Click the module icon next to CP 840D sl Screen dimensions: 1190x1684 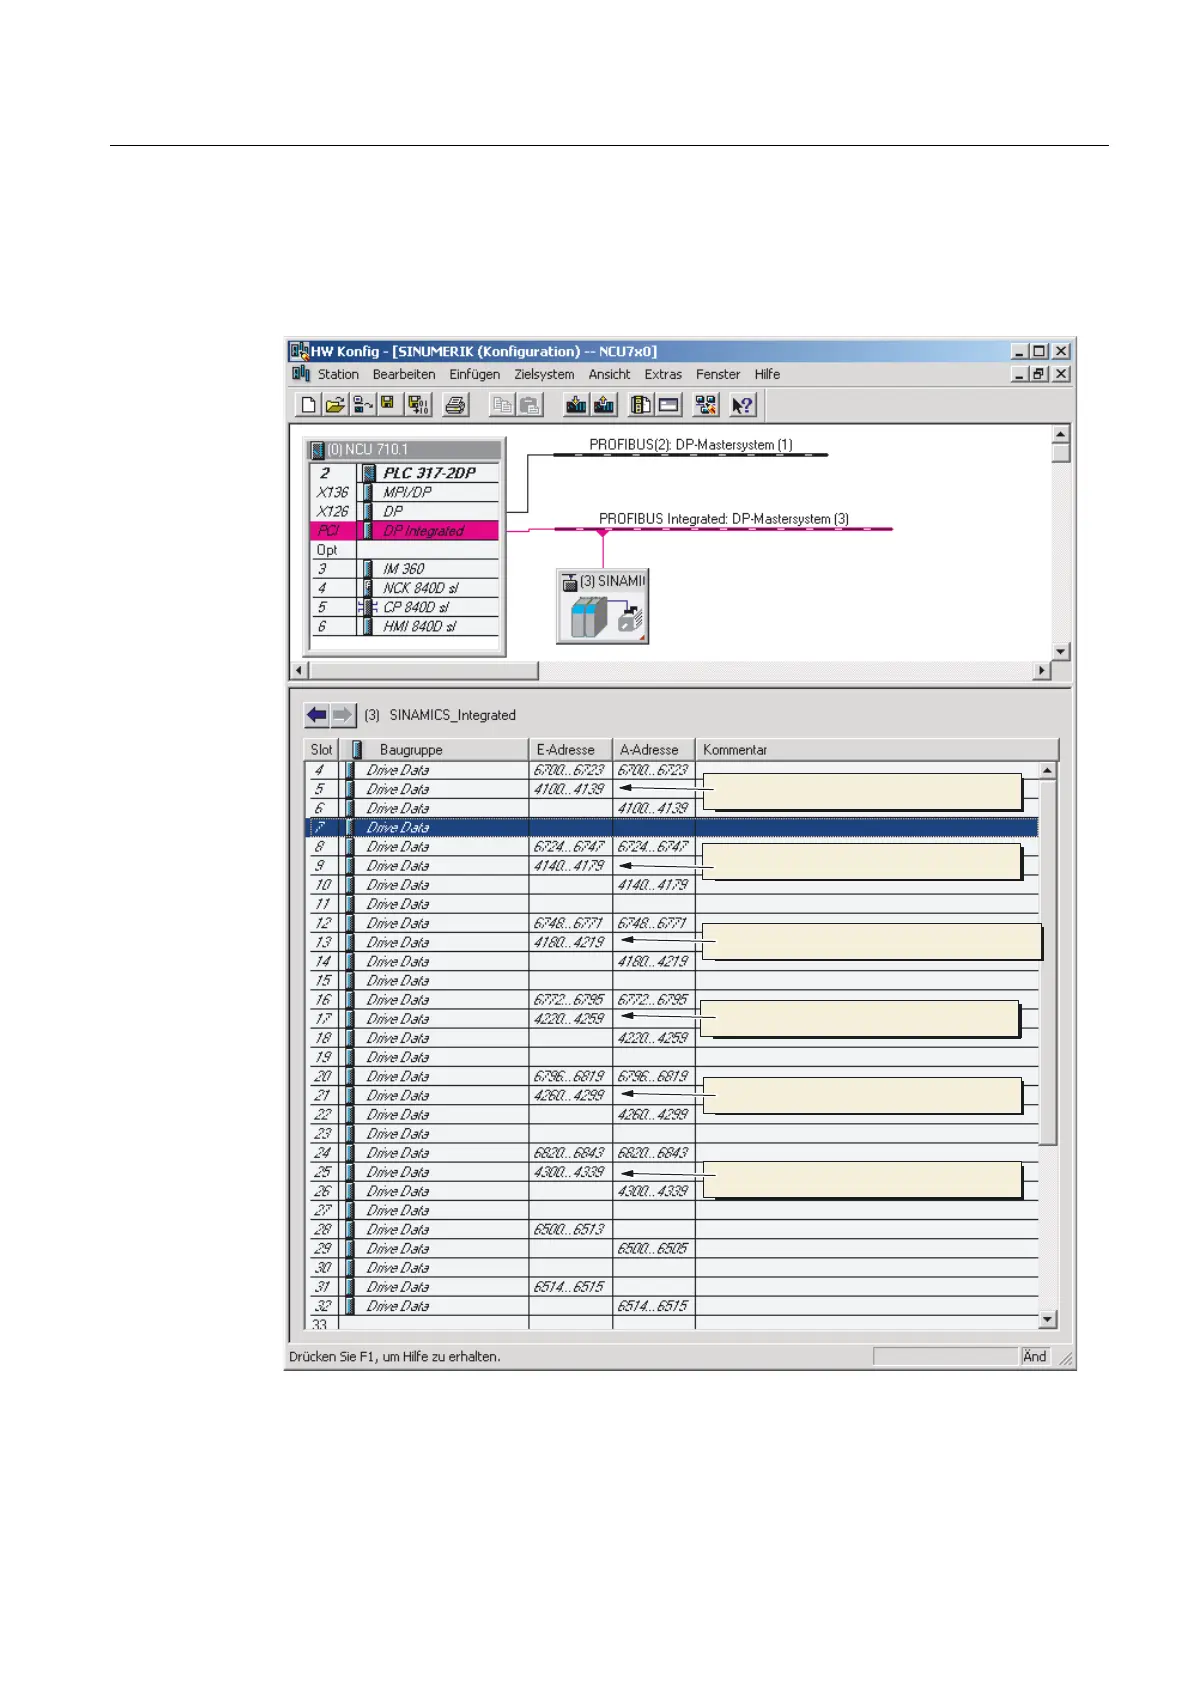pyautogui.click(x=369, y=607)
